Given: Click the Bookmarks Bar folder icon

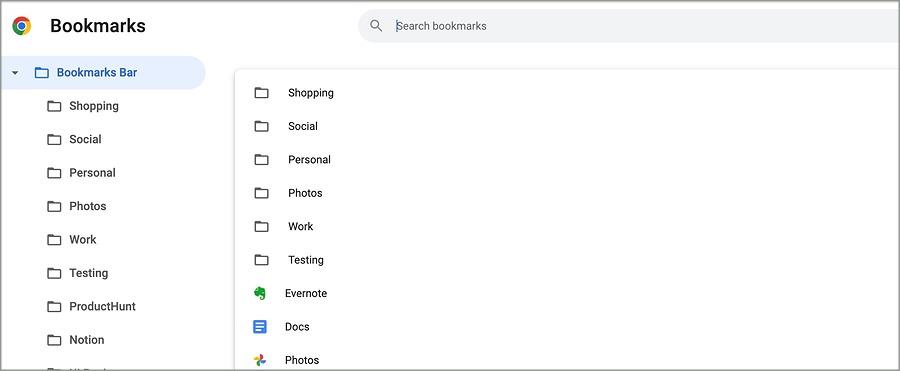Looking at the screenshot, I should tap(41, 73).
